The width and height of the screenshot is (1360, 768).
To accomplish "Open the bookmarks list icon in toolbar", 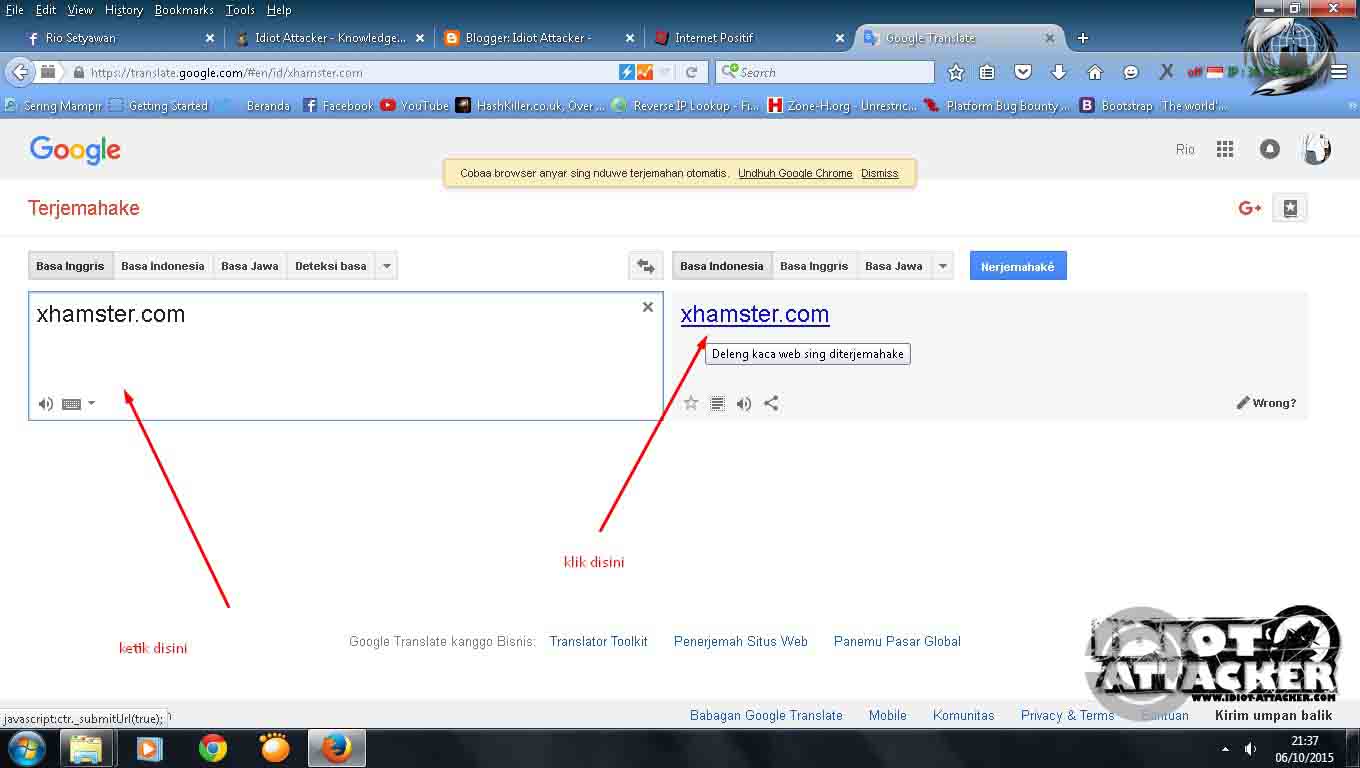I will click(987, 72).
